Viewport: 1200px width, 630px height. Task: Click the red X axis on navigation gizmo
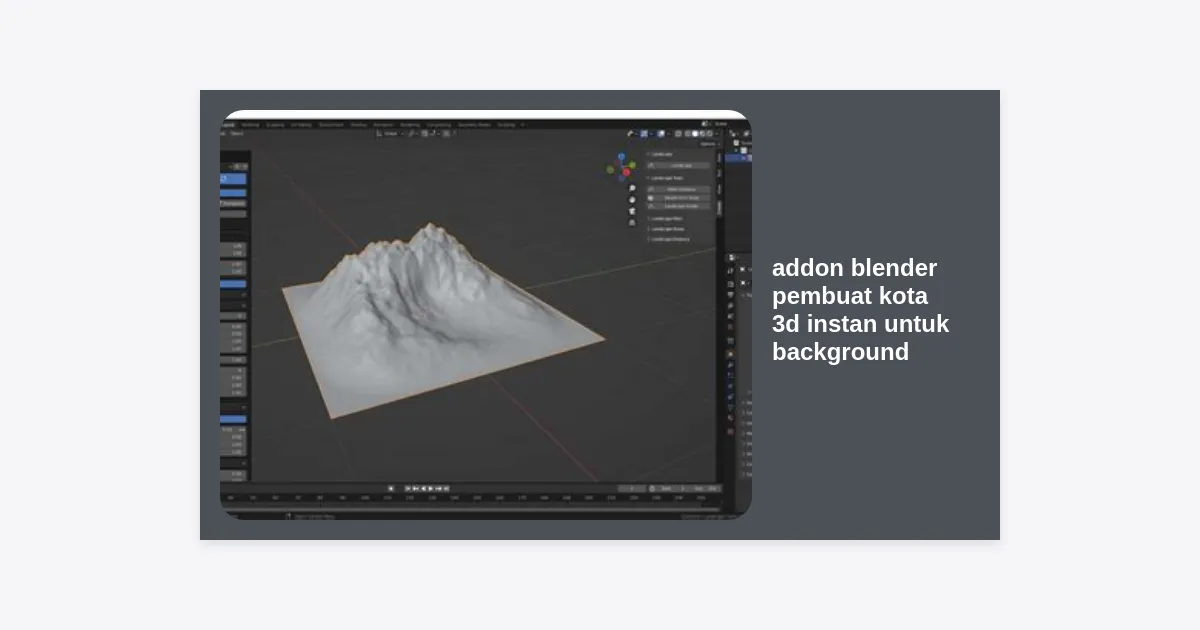click(x=627, y=172)
